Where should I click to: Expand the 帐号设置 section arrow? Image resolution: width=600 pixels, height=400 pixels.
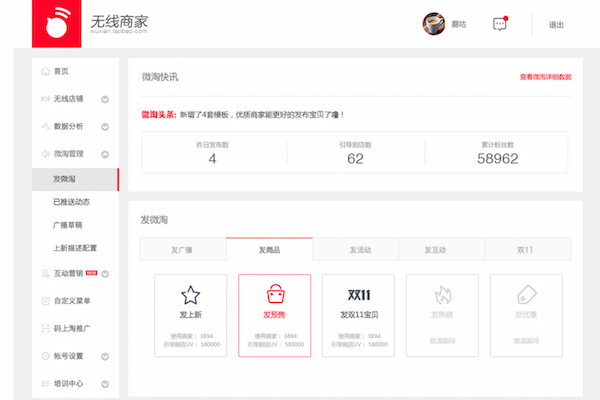click(105, 357)
